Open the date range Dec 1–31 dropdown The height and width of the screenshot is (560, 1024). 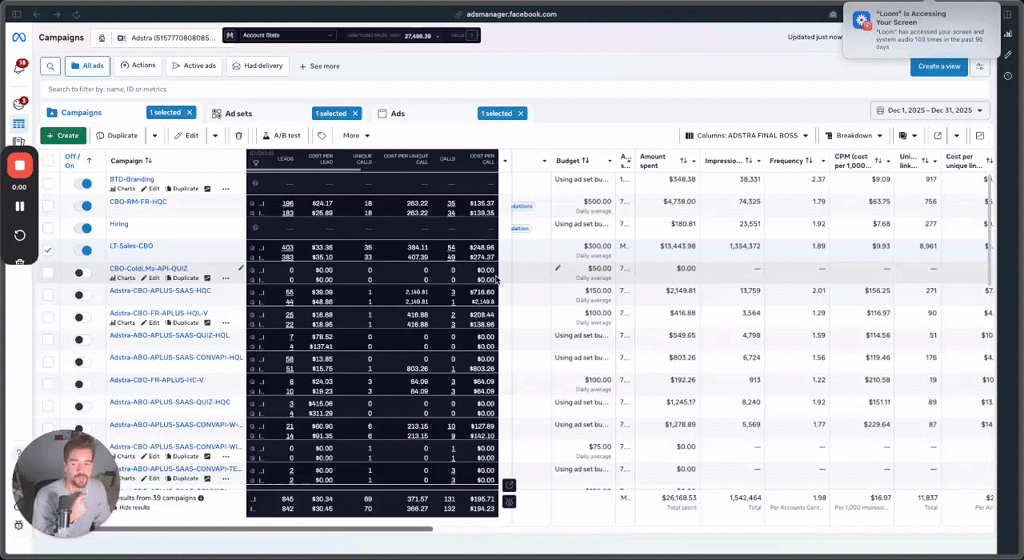(x=929, y=110)
